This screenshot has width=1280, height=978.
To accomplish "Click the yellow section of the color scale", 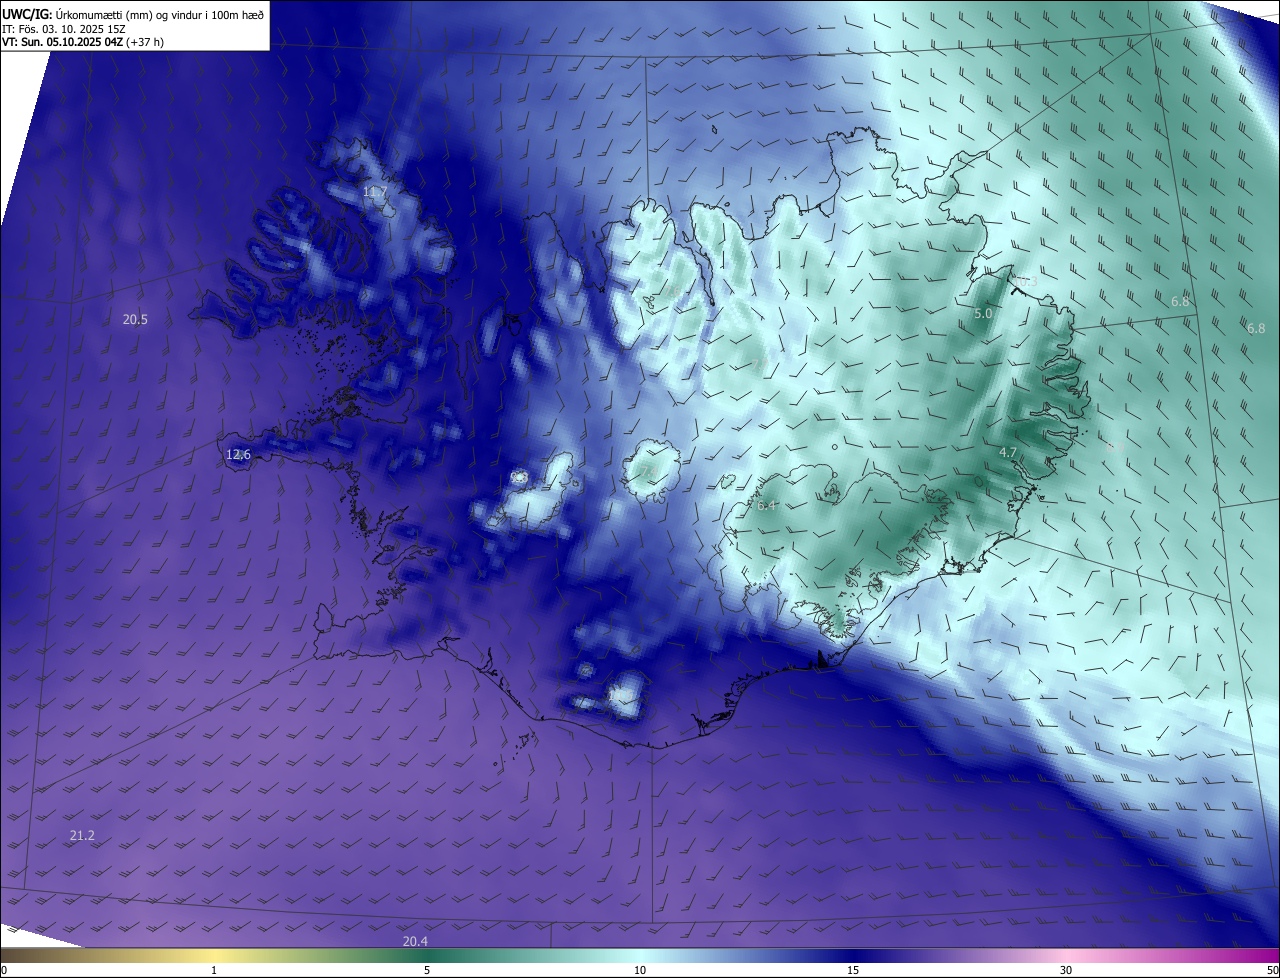I will coord(215,956).
